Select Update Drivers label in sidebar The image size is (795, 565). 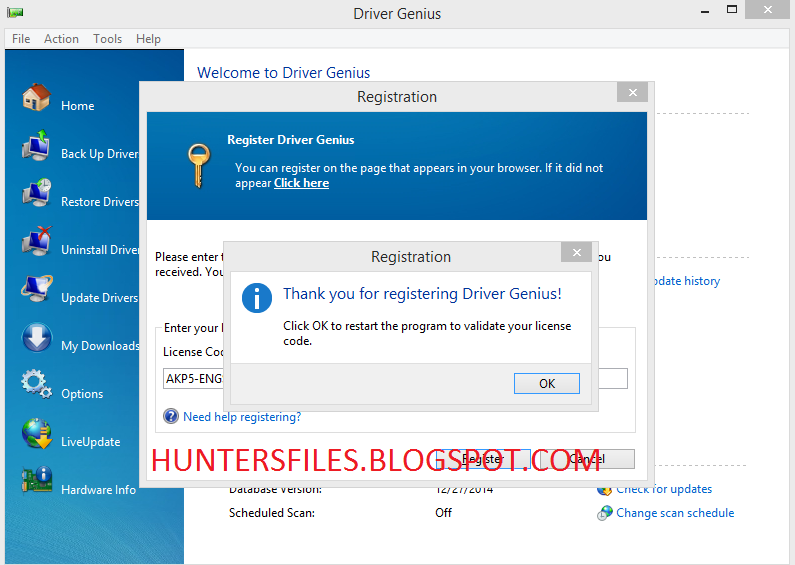99,298
